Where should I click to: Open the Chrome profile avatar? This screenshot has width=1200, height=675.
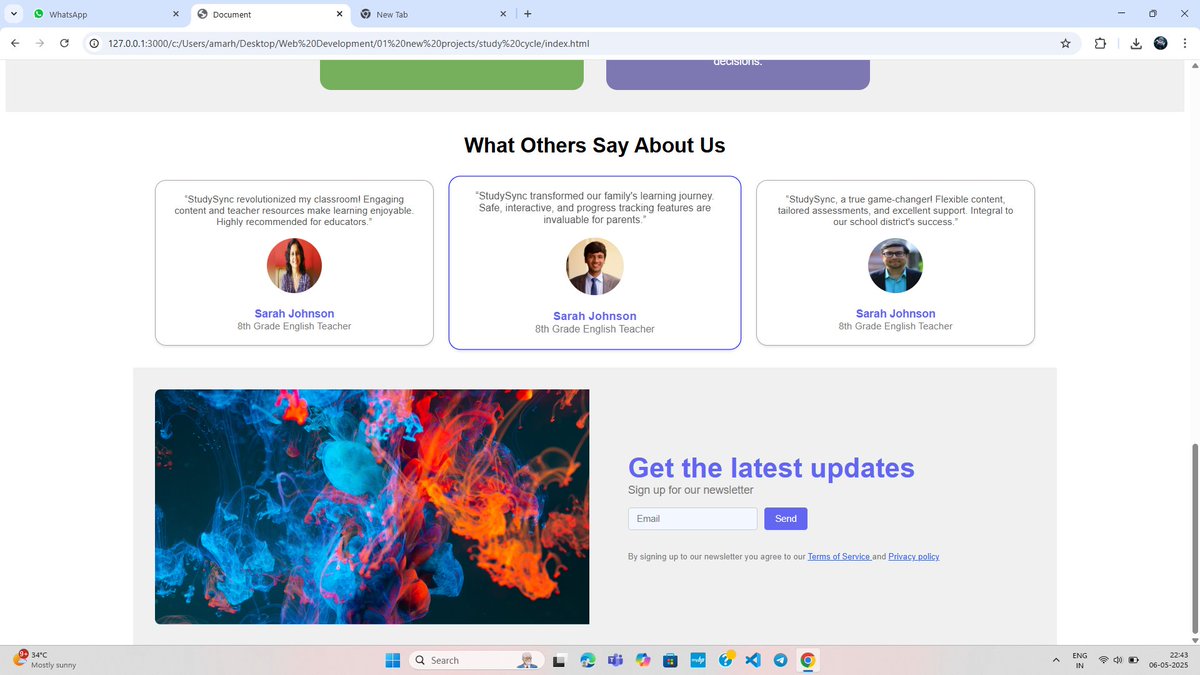click(x=1160, y=43)
